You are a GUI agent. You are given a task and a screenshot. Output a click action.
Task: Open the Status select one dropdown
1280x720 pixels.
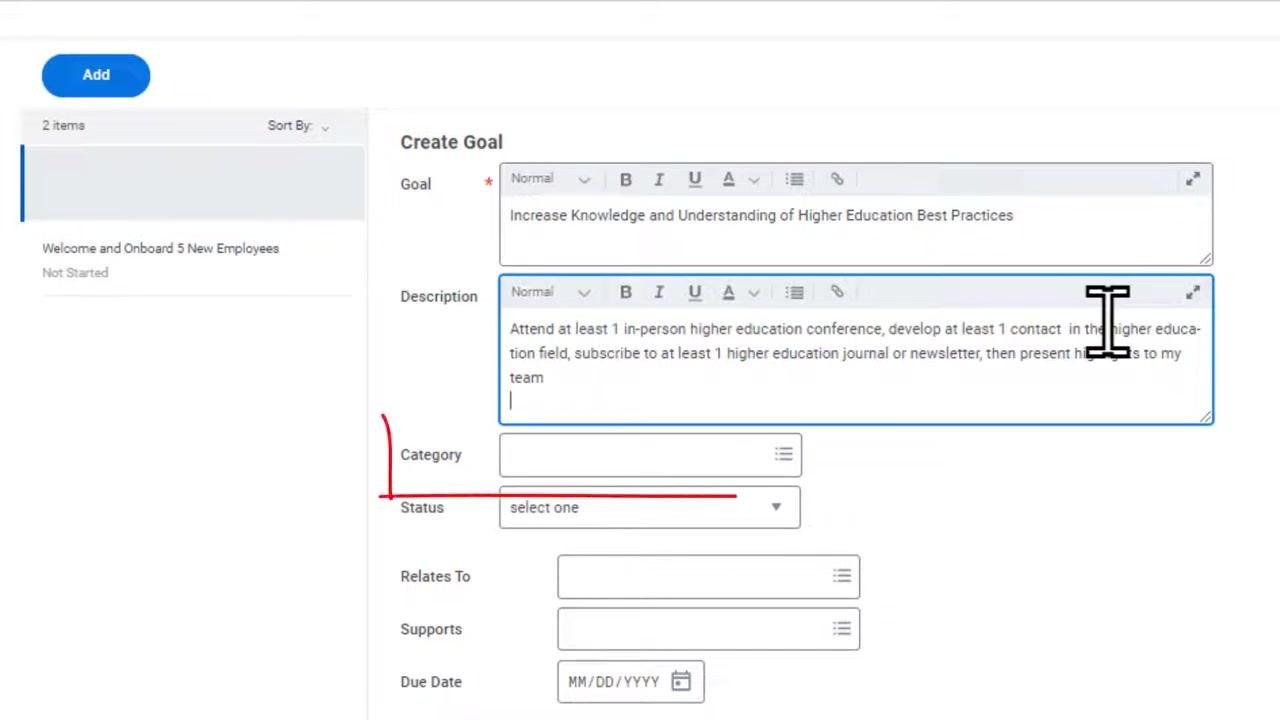tap(650, 508)
